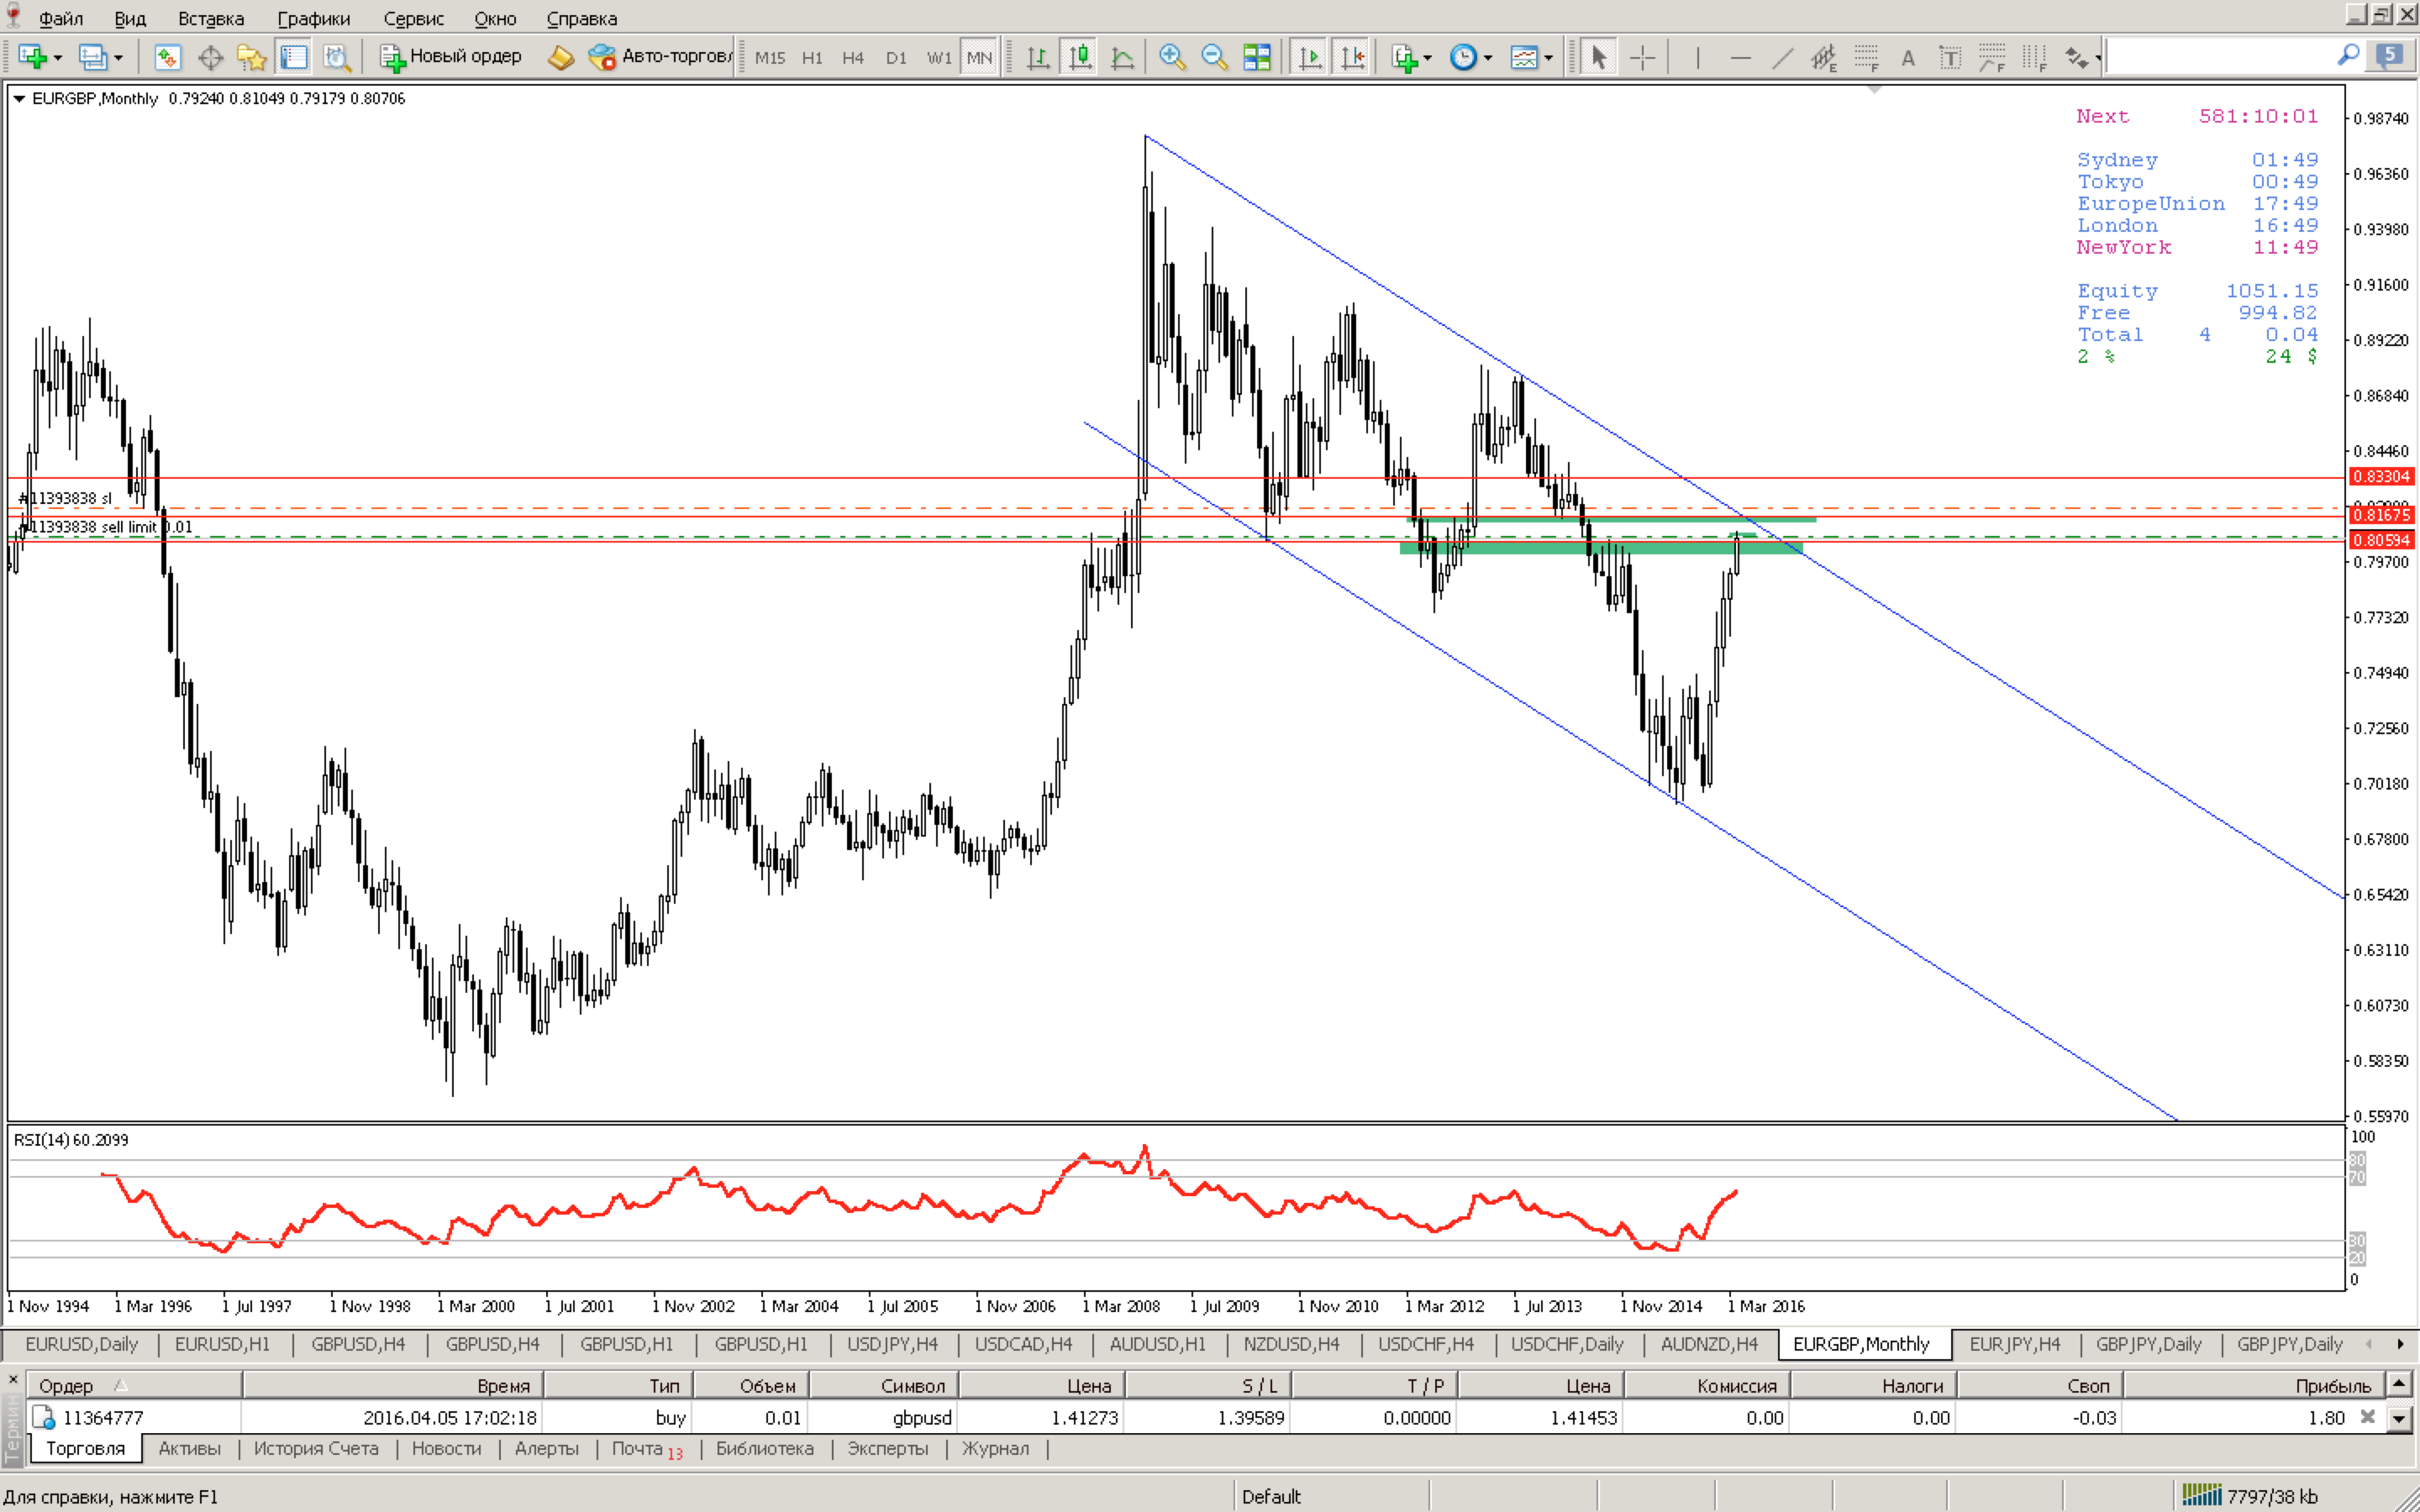2420x1512 pixels.
Task: Expand the Templates dropdown arrow
Action: point(1548,58)
